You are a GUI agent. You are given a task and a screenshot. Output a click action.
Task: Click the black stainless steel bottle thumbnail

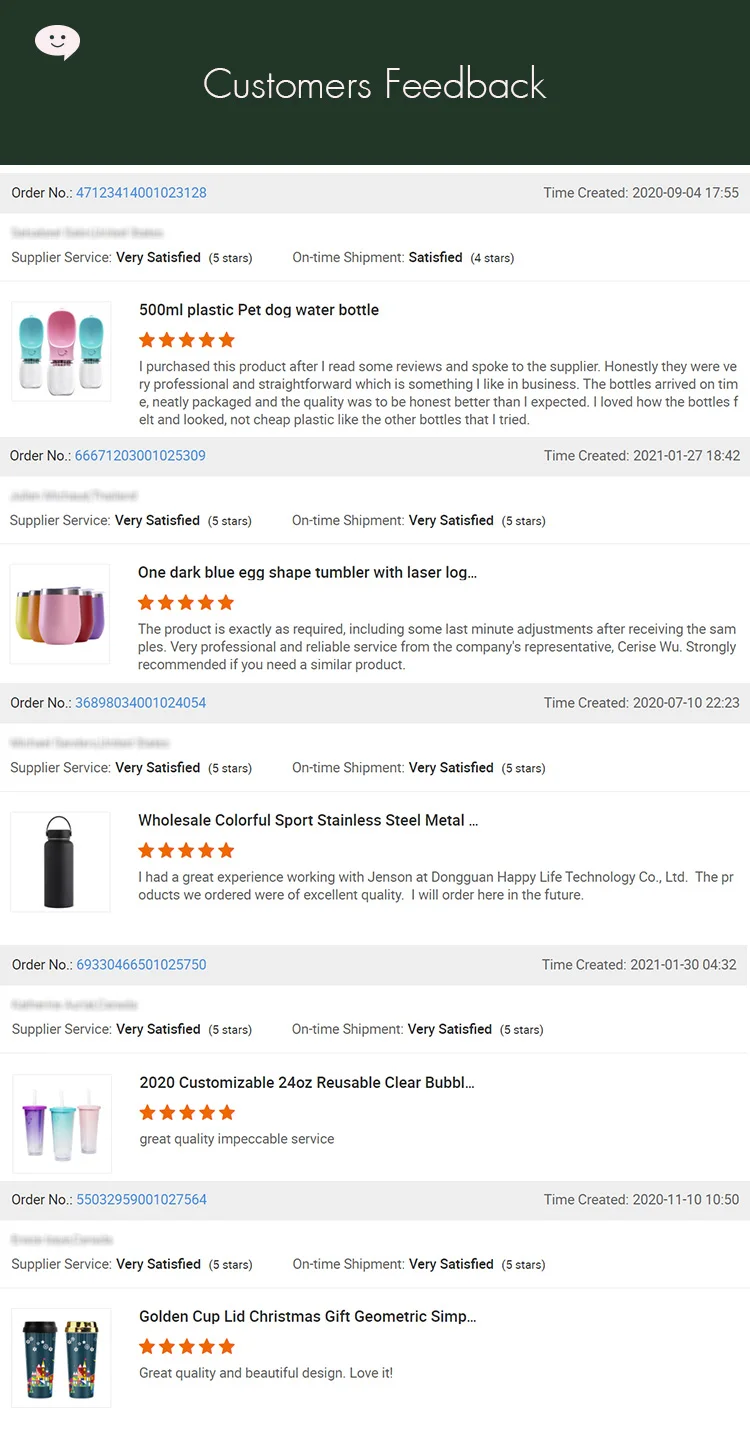click(x=60, y=862)
